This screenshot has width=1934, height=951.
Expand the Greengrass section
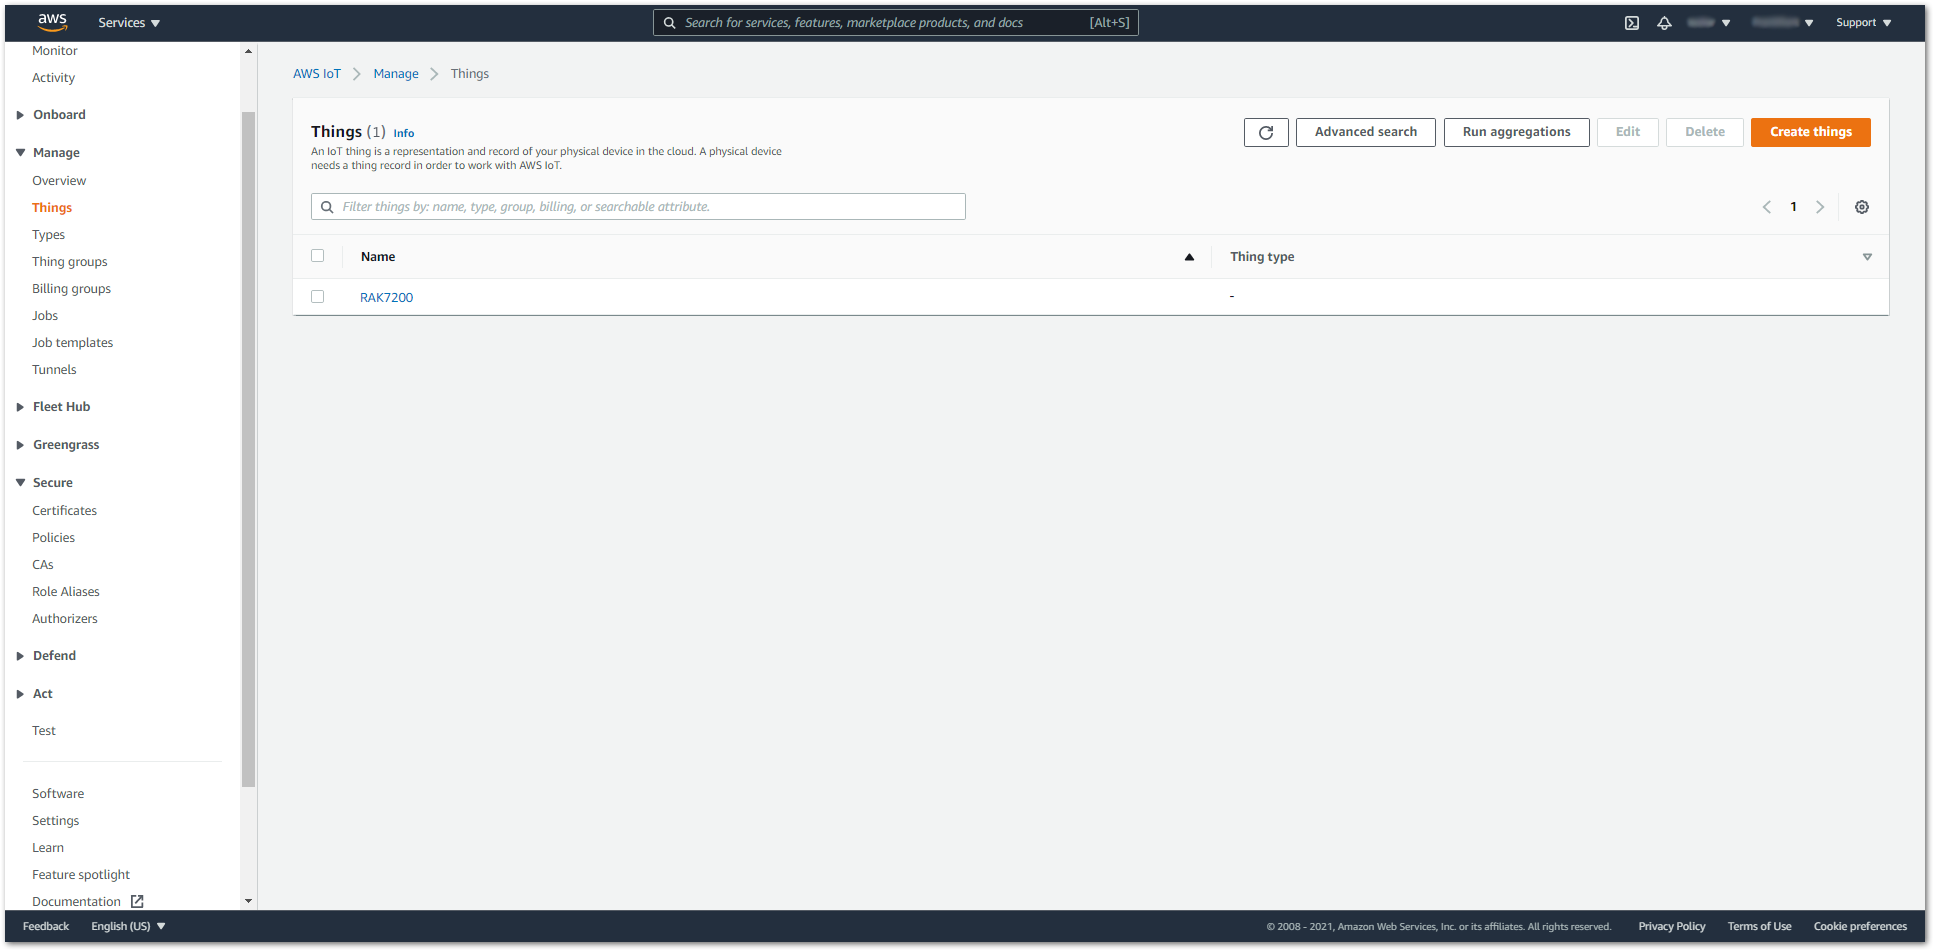pos(66,444)
